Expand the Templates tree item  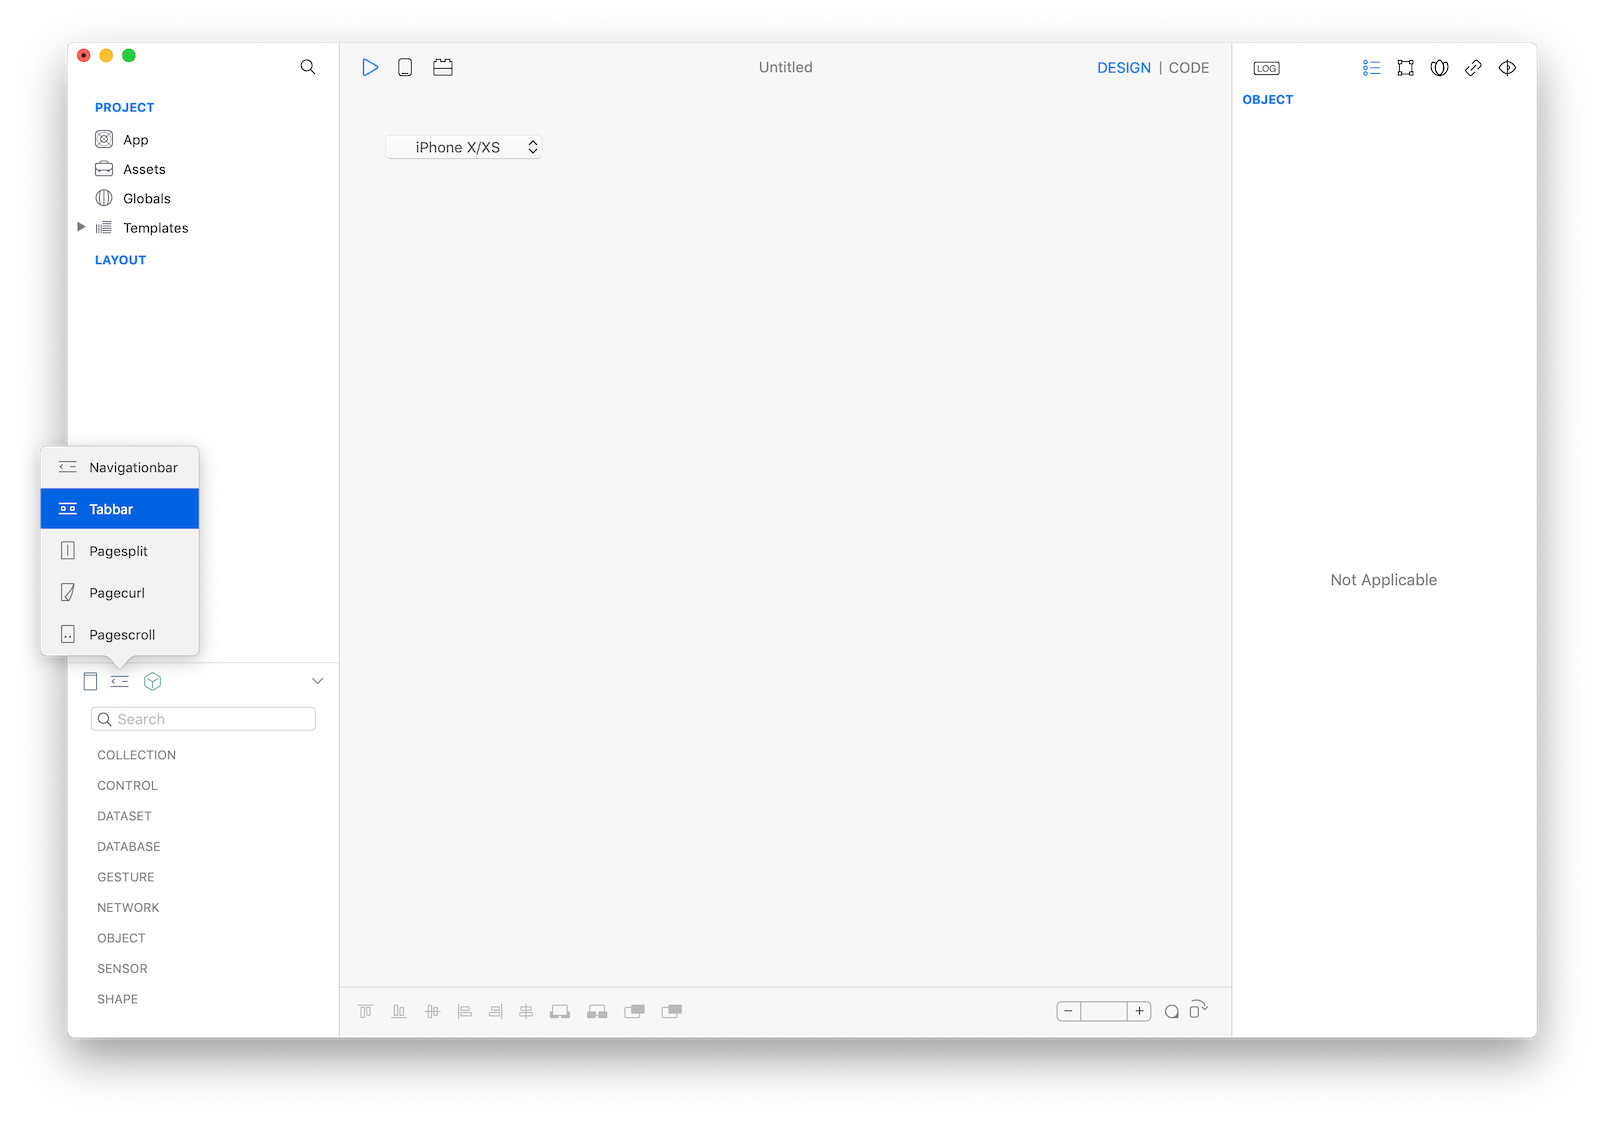[x=81, y=227]
